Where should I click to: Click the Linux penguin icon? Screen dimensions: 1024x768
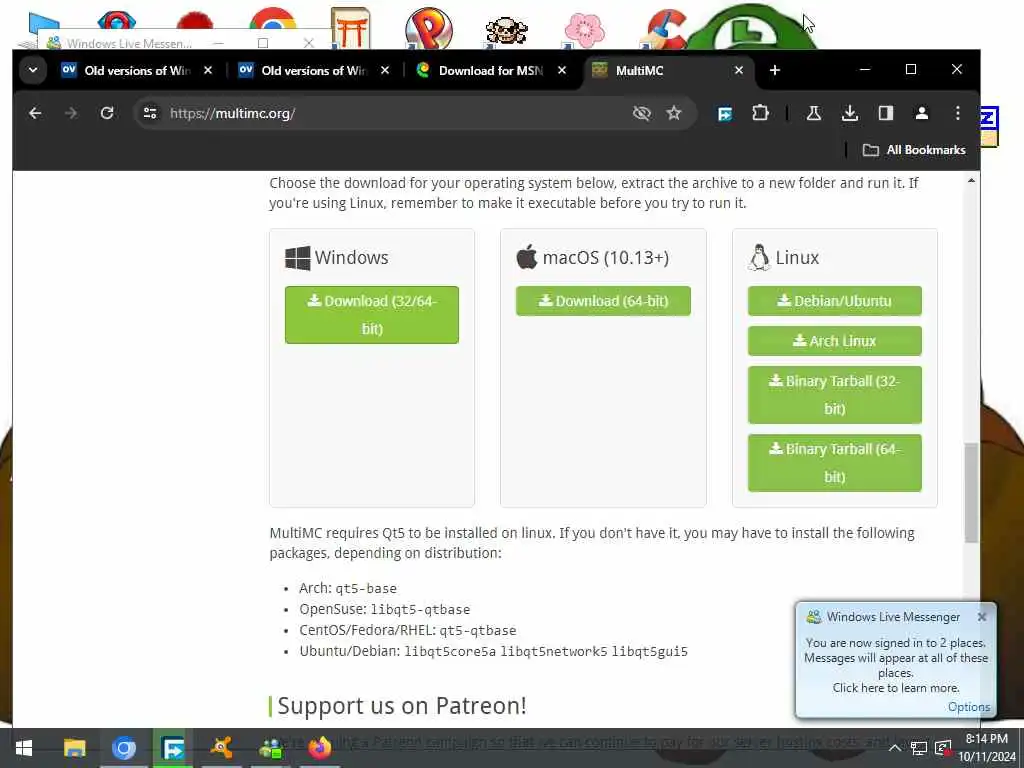click(x=759, y=257)
